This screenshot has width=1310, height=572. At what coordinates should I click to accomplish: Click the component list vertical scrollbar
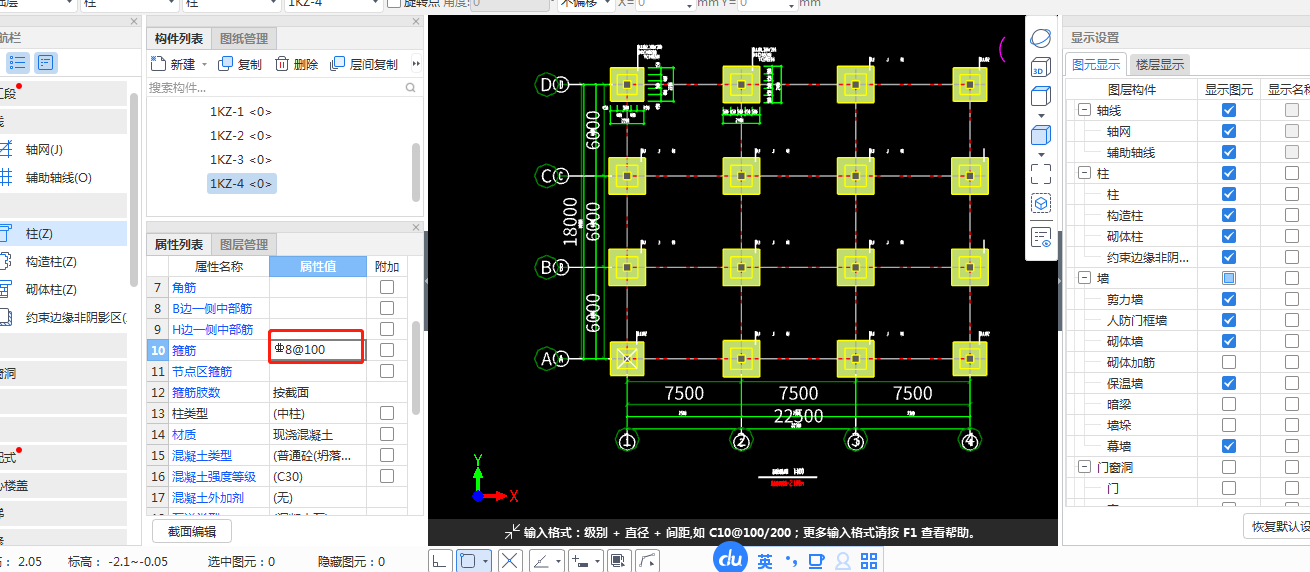416,172
